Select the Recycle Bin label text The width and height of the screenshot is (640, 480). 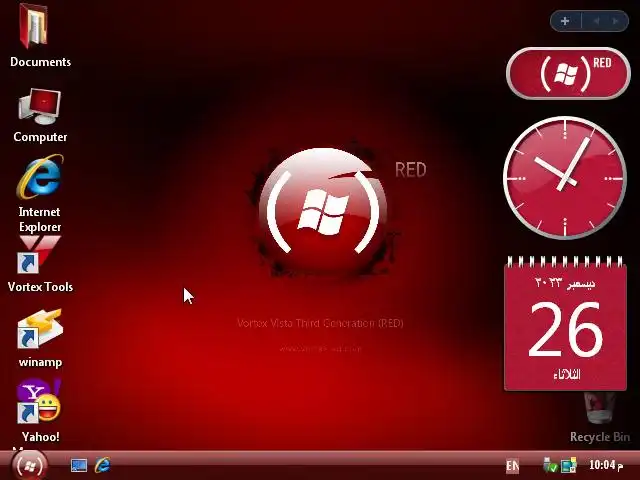pos(600,437)
